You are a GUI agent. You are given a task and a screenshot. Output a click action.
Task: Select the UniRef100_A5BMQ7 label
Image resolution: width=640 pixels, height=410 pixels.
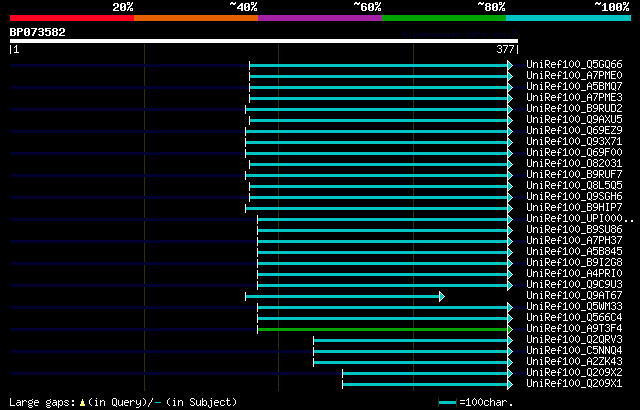click(x=574, y=86)
